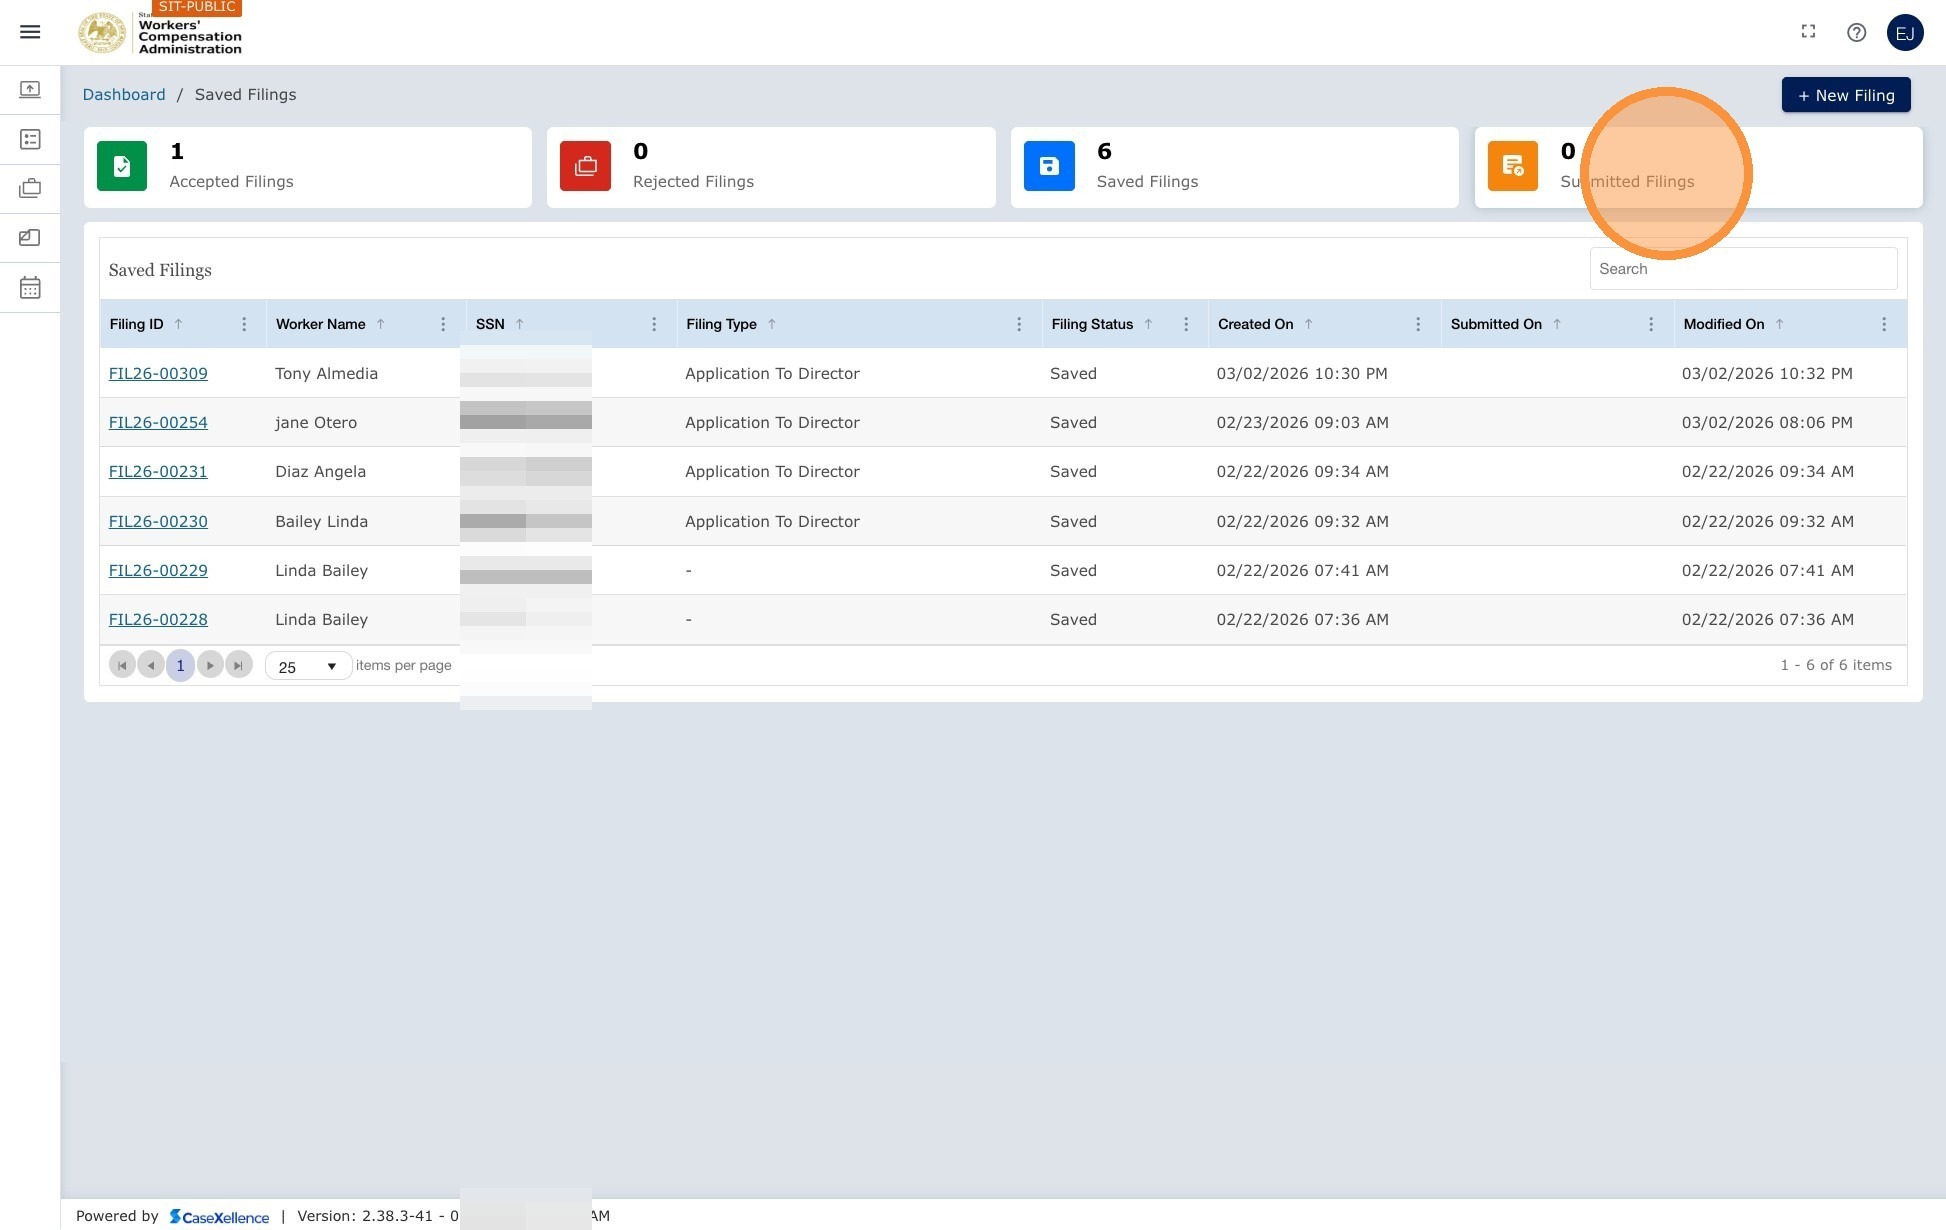The height and width of the screenshot is (1230, 1946).
Task: Click Bailey Linda worker name cell
Action: [321, 521]
